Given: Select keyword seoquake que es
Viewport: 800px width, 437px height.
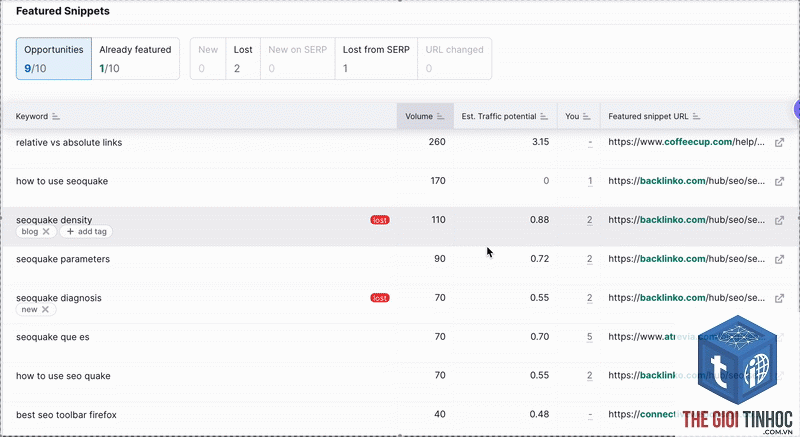Looking at the screenshot, I should click(53, 337).
